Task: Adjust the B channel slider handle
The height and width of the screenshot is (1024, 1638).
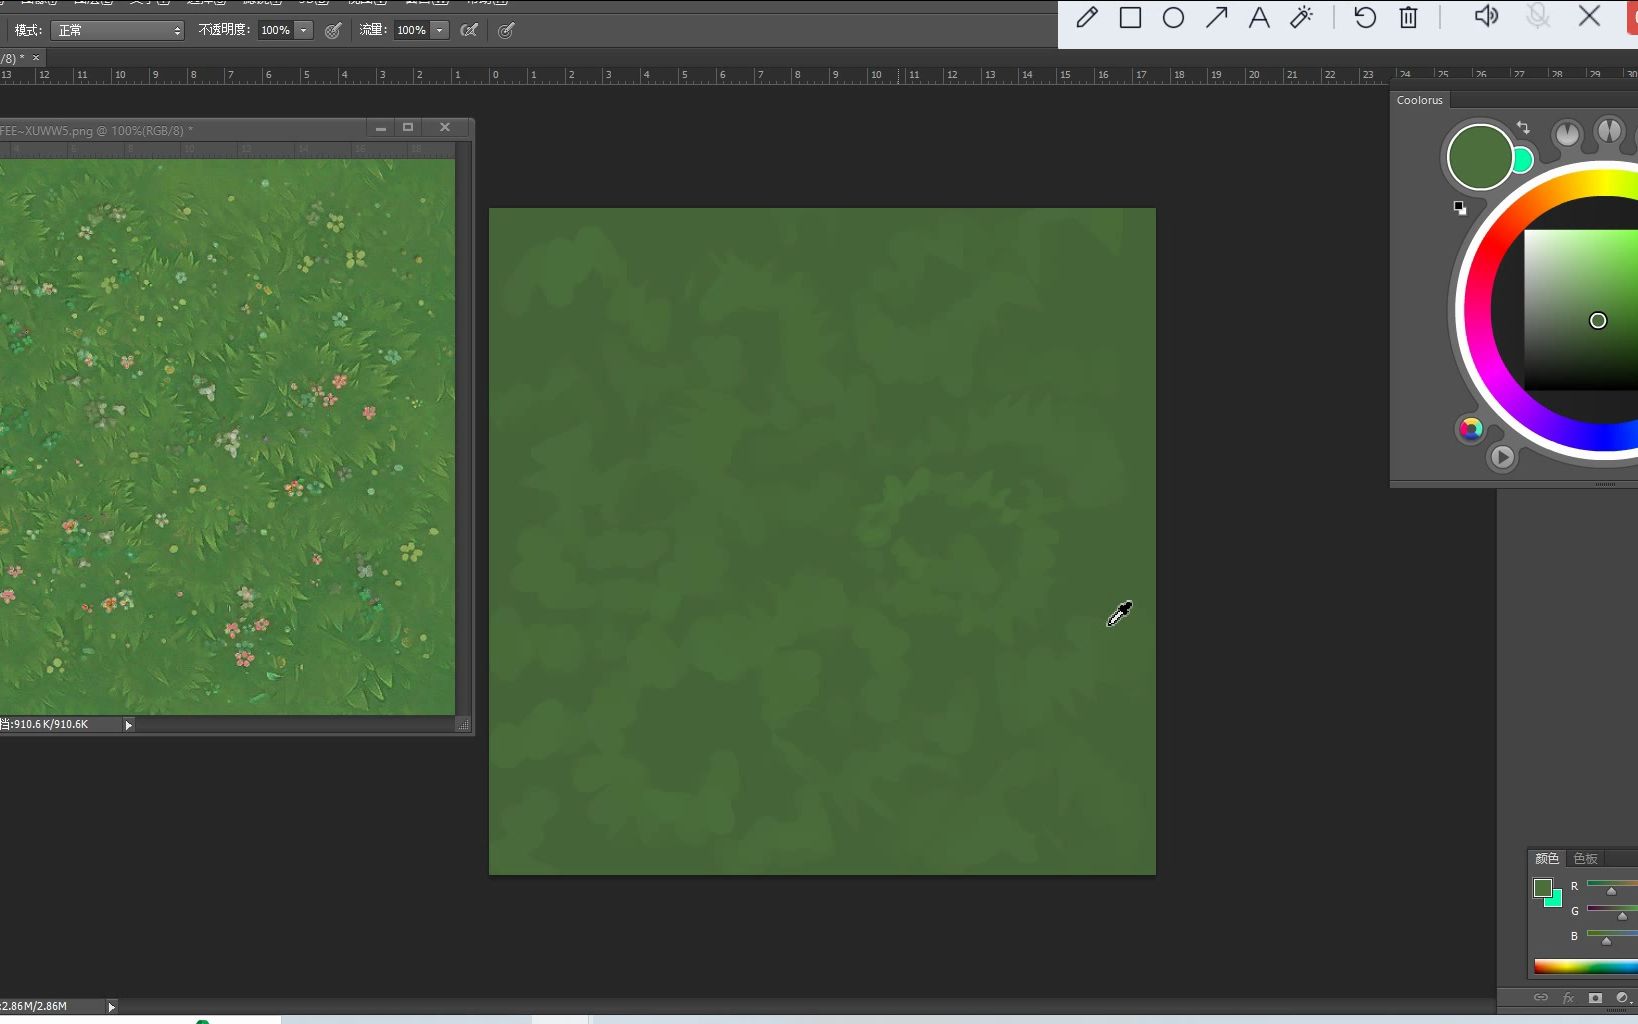Action: click(x=1606, y=941)
